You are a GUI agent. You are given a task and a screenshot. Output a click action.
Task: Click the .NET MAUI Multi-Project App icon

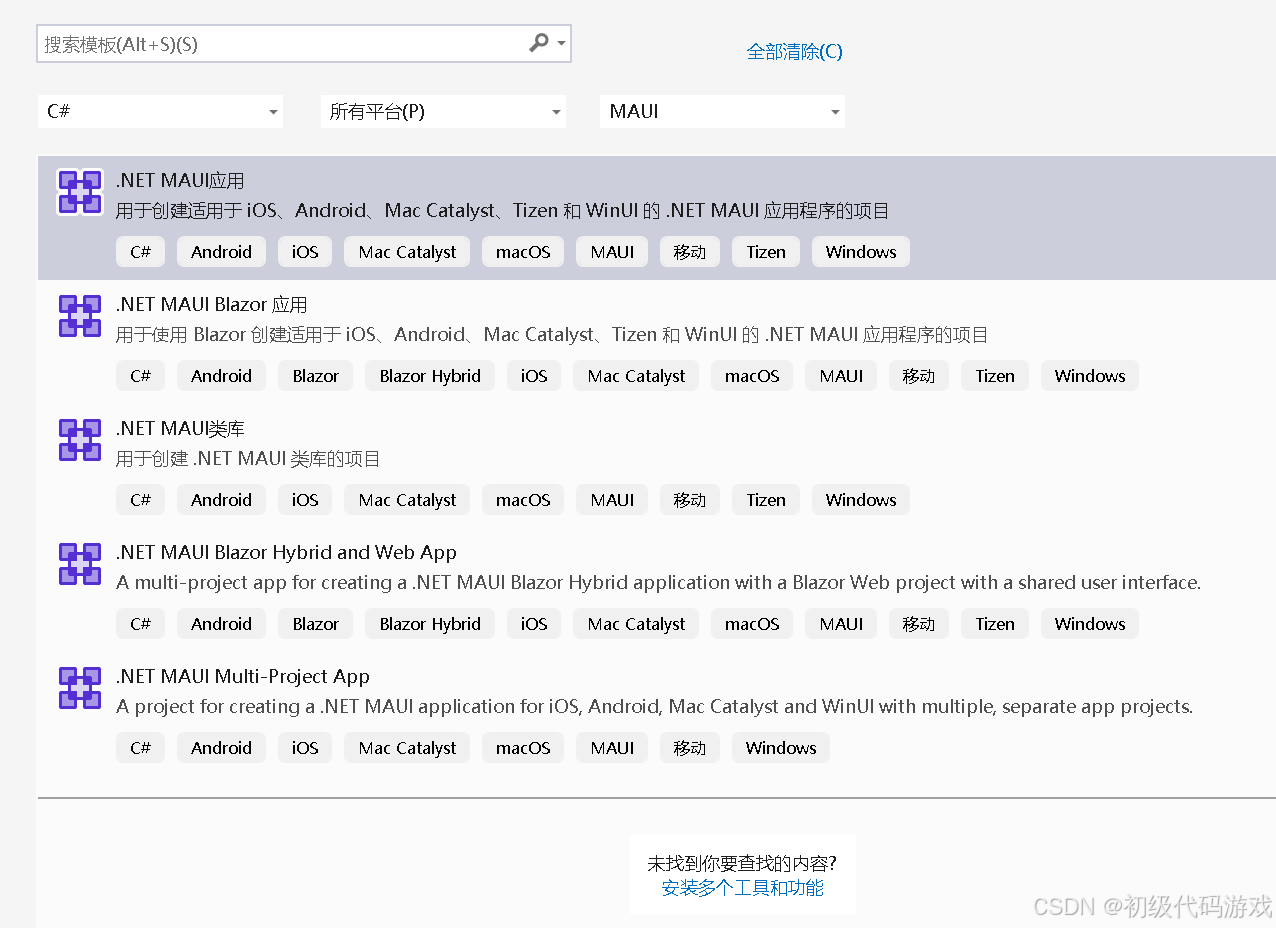click(80, 688)
